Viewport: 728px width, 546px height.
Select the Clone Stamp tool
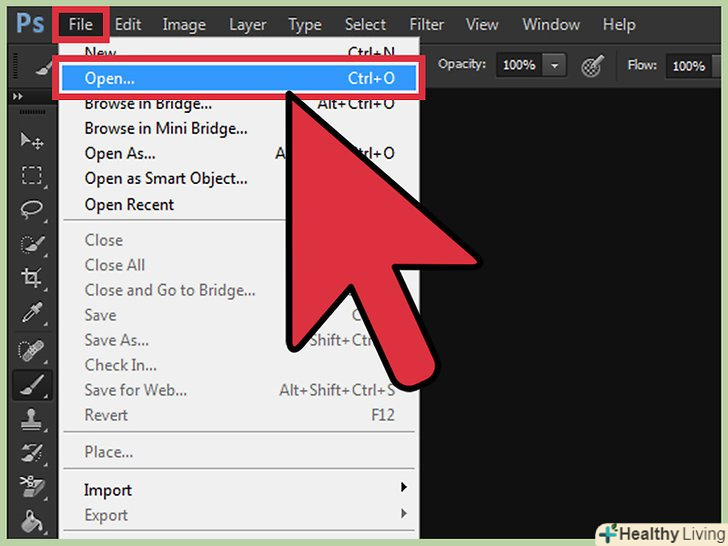32,419
